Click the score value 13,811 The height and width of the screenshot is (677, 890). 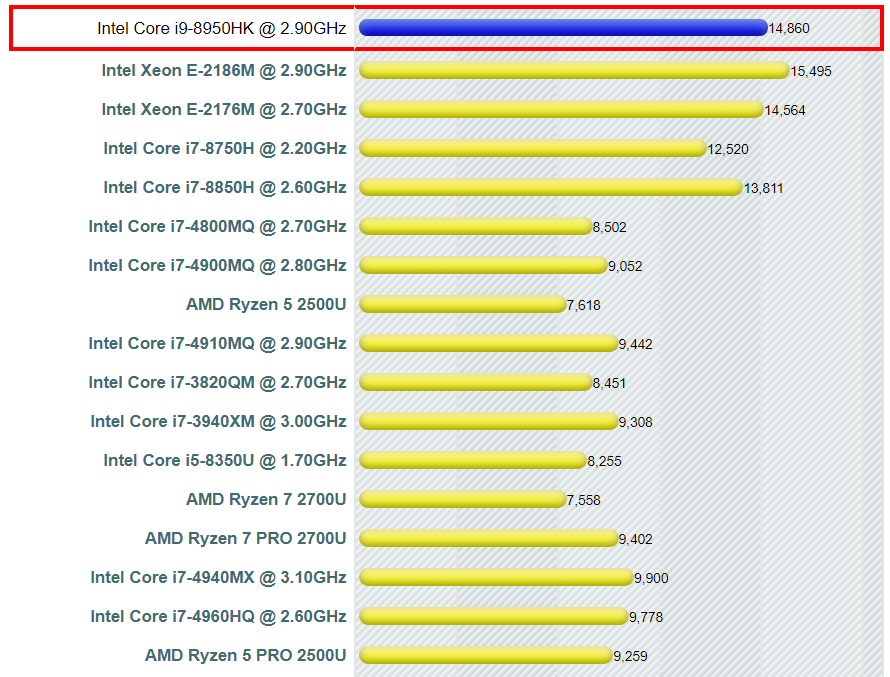coord(764,188)
